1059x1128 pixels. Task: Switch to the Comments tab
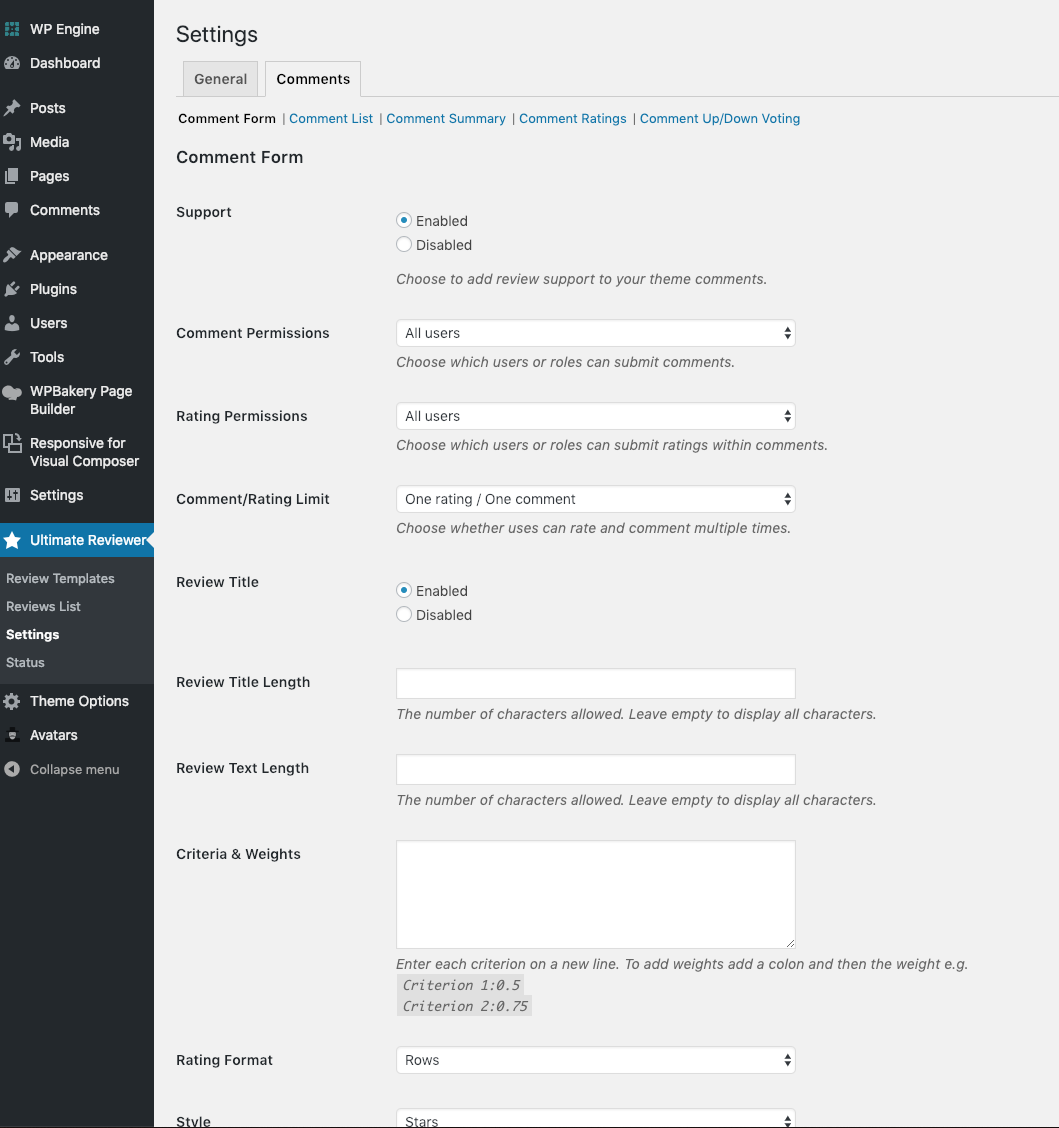point(312,78)
